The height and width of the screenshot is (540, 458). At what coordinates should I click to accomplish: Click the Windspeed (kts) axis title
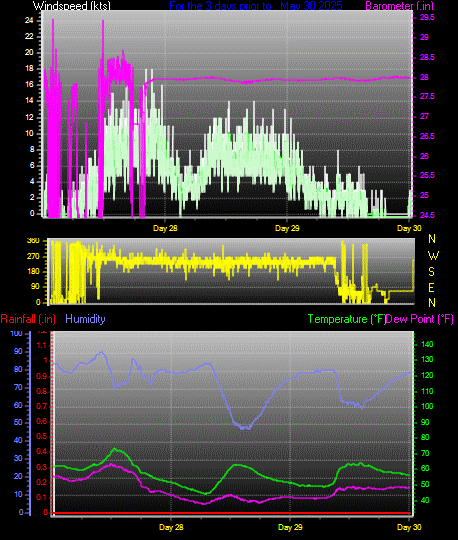tap(72, 5)
